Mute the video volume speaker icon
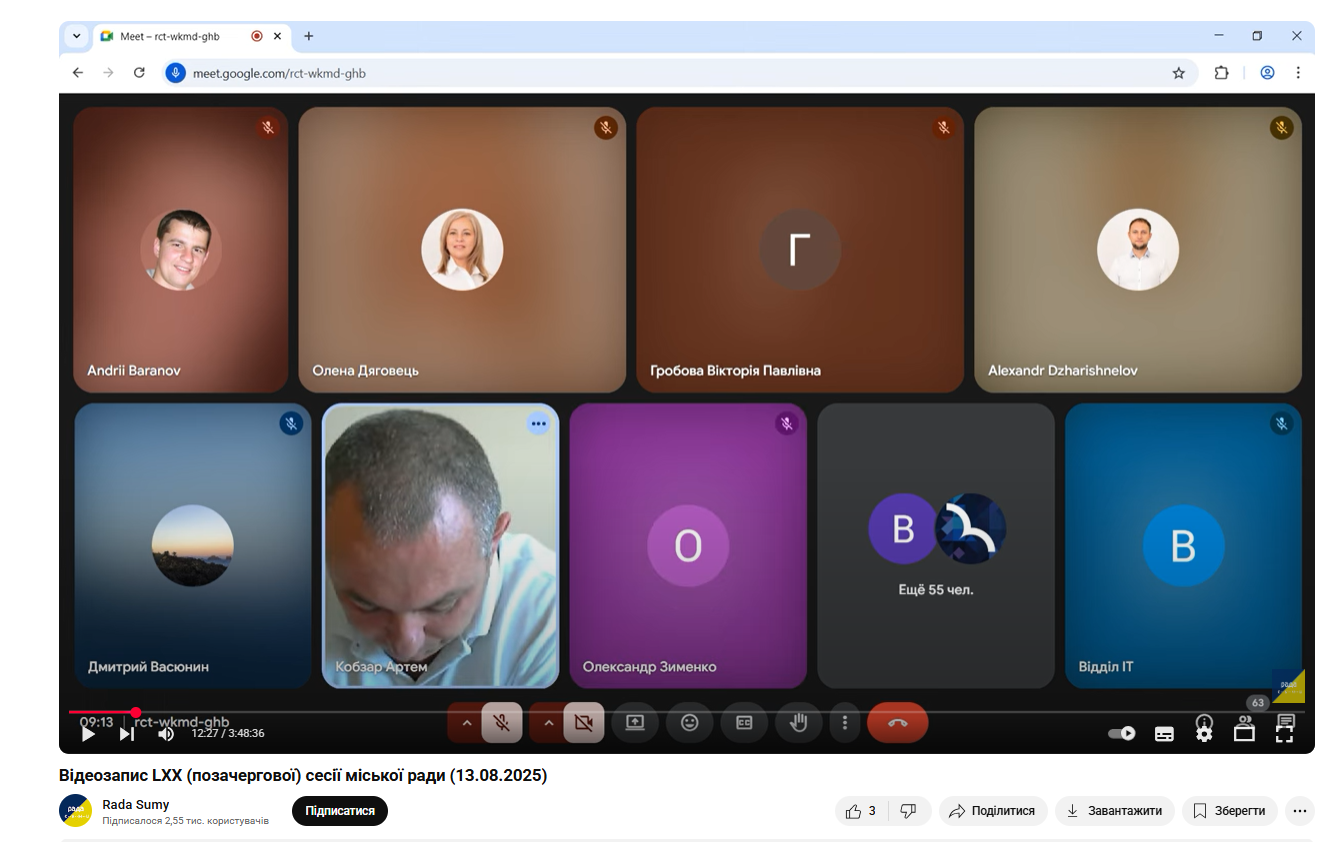Viewport: 1326px width, 842px height. (166, 734)
